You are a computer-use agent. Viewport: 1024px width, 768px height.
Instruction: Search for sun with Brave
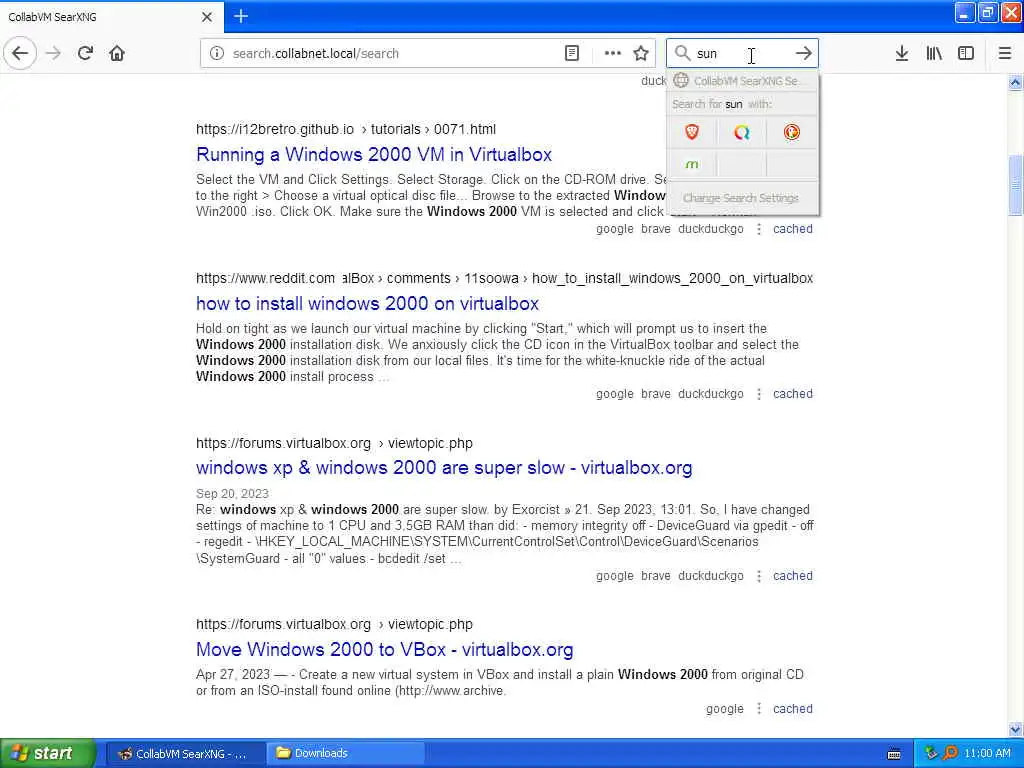692,133
